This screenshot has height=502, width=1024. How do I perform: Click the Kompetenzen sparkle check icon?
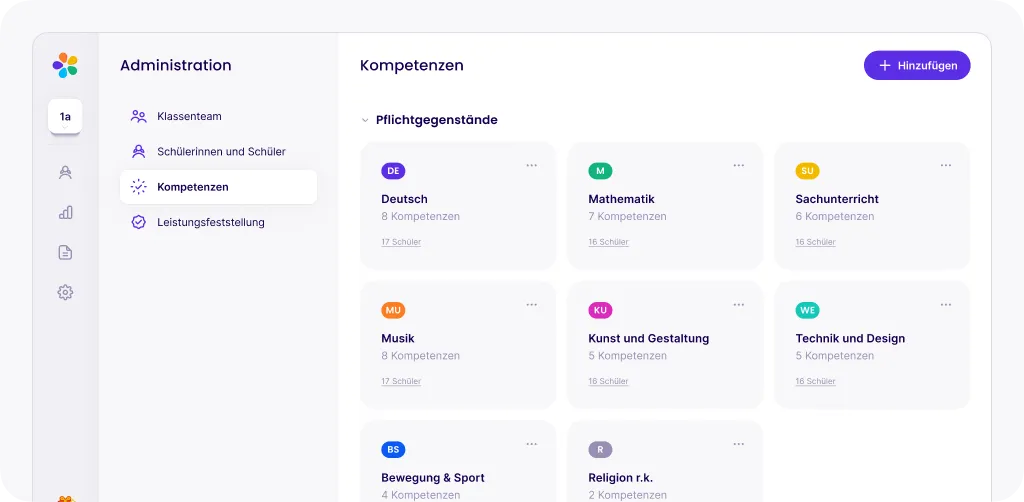click(138, 187)
